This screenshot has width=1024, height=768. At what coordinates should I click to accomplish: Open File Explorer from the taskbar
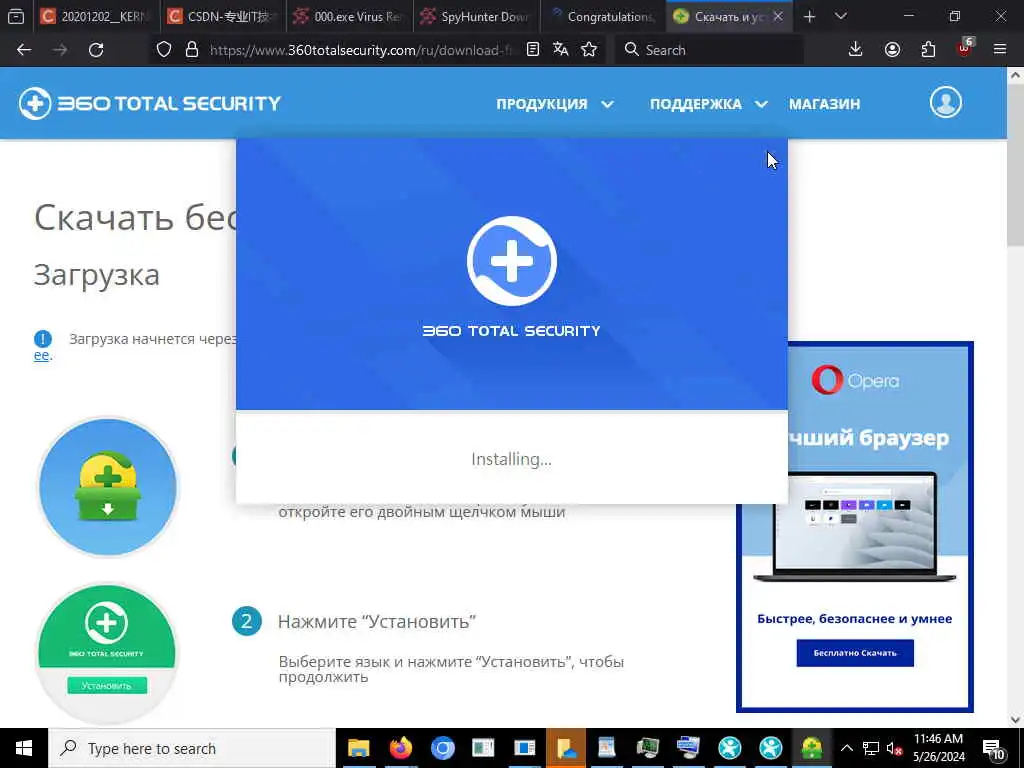[358, 748]
